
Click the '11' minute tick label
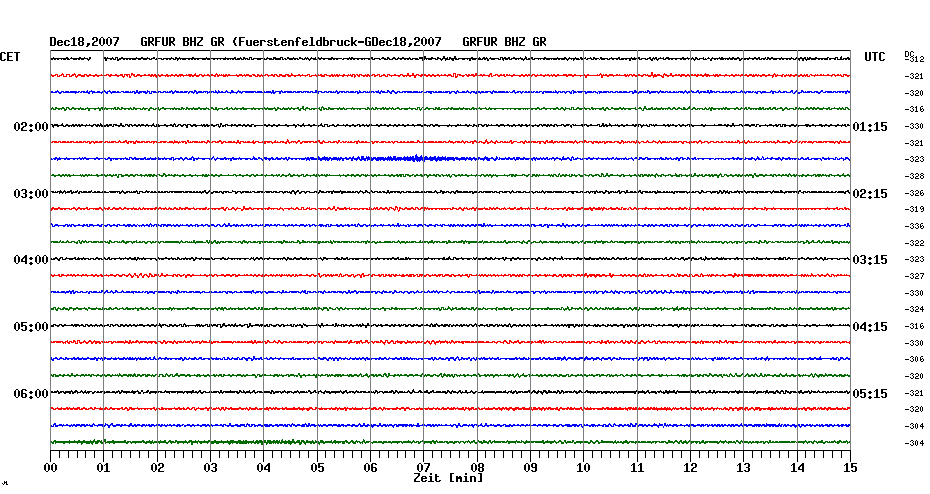[x=637, y=467]
